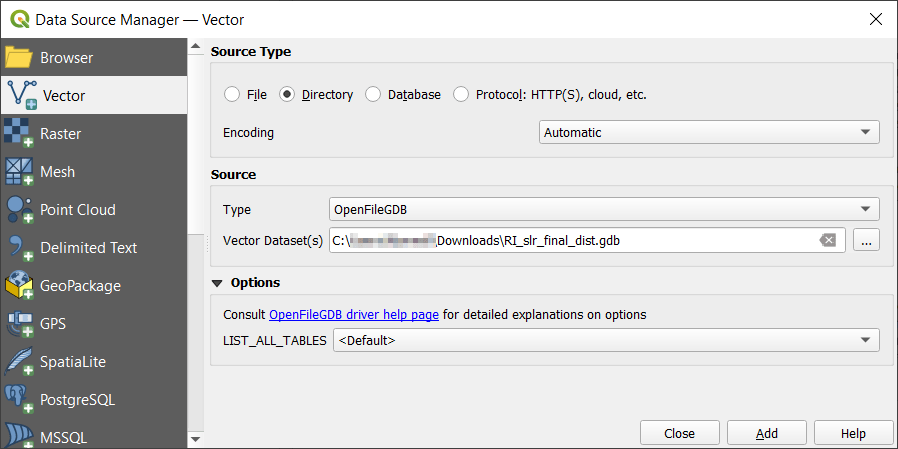Click the Close button

click(x=680, y=433)
